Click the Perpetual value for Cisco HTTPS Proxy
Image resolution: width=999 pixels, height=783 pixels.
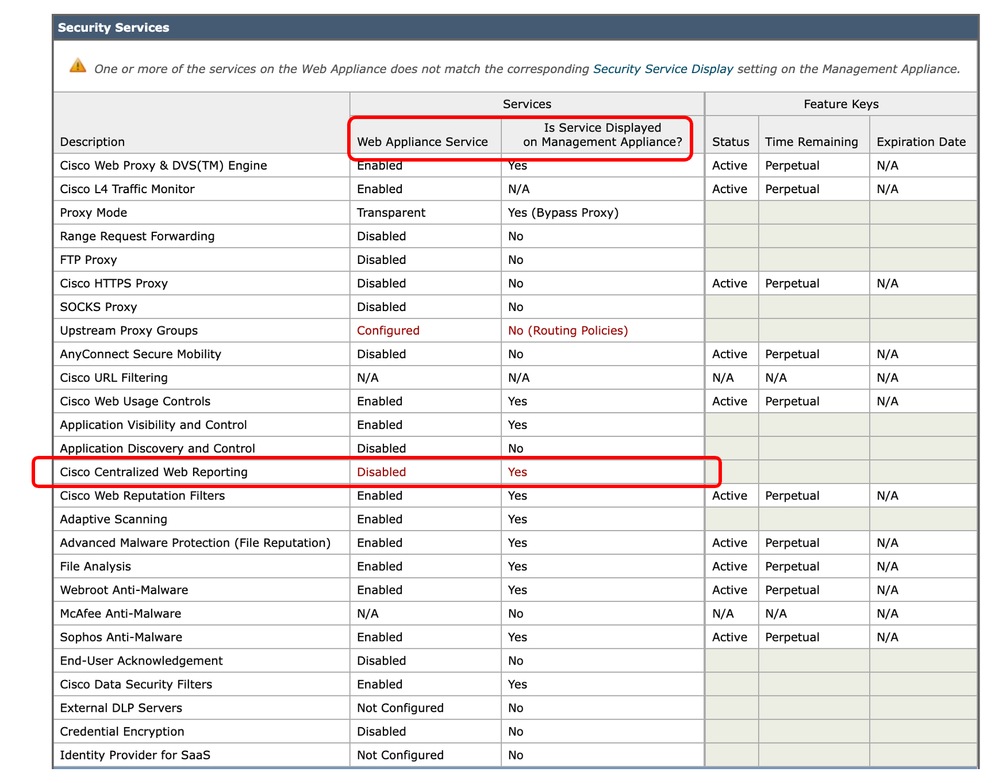click(x=792, y=283)
